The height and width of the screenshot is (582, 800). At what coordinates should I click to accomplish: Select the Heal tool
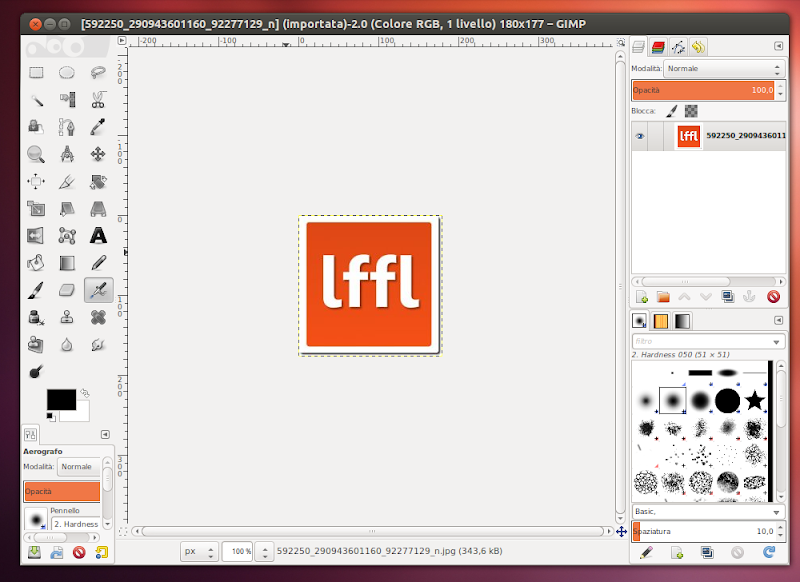(x=98, y=317)
